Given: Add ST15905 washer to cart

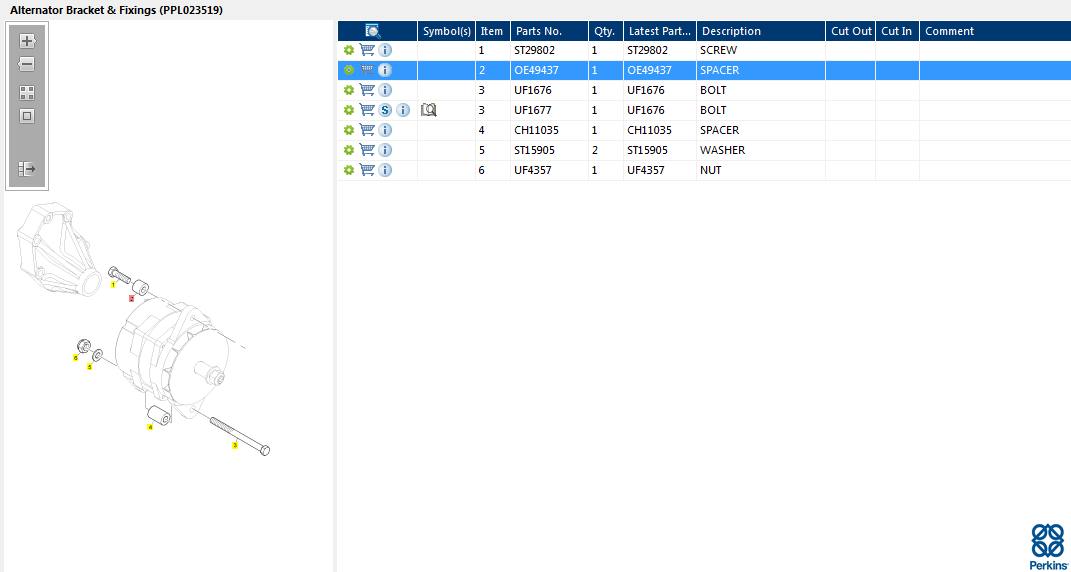Looking at the screenshot, I should tap(367, 150).
